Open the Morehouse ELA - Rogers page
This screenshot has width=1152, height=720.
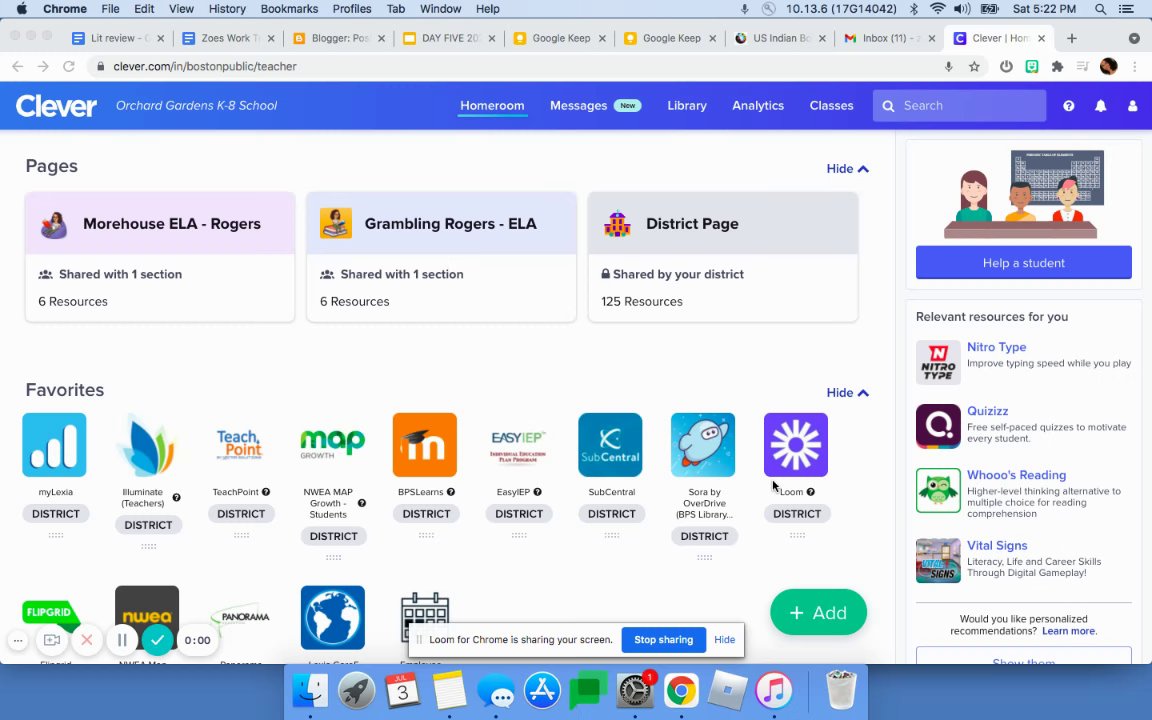click(x=160, y=257)
